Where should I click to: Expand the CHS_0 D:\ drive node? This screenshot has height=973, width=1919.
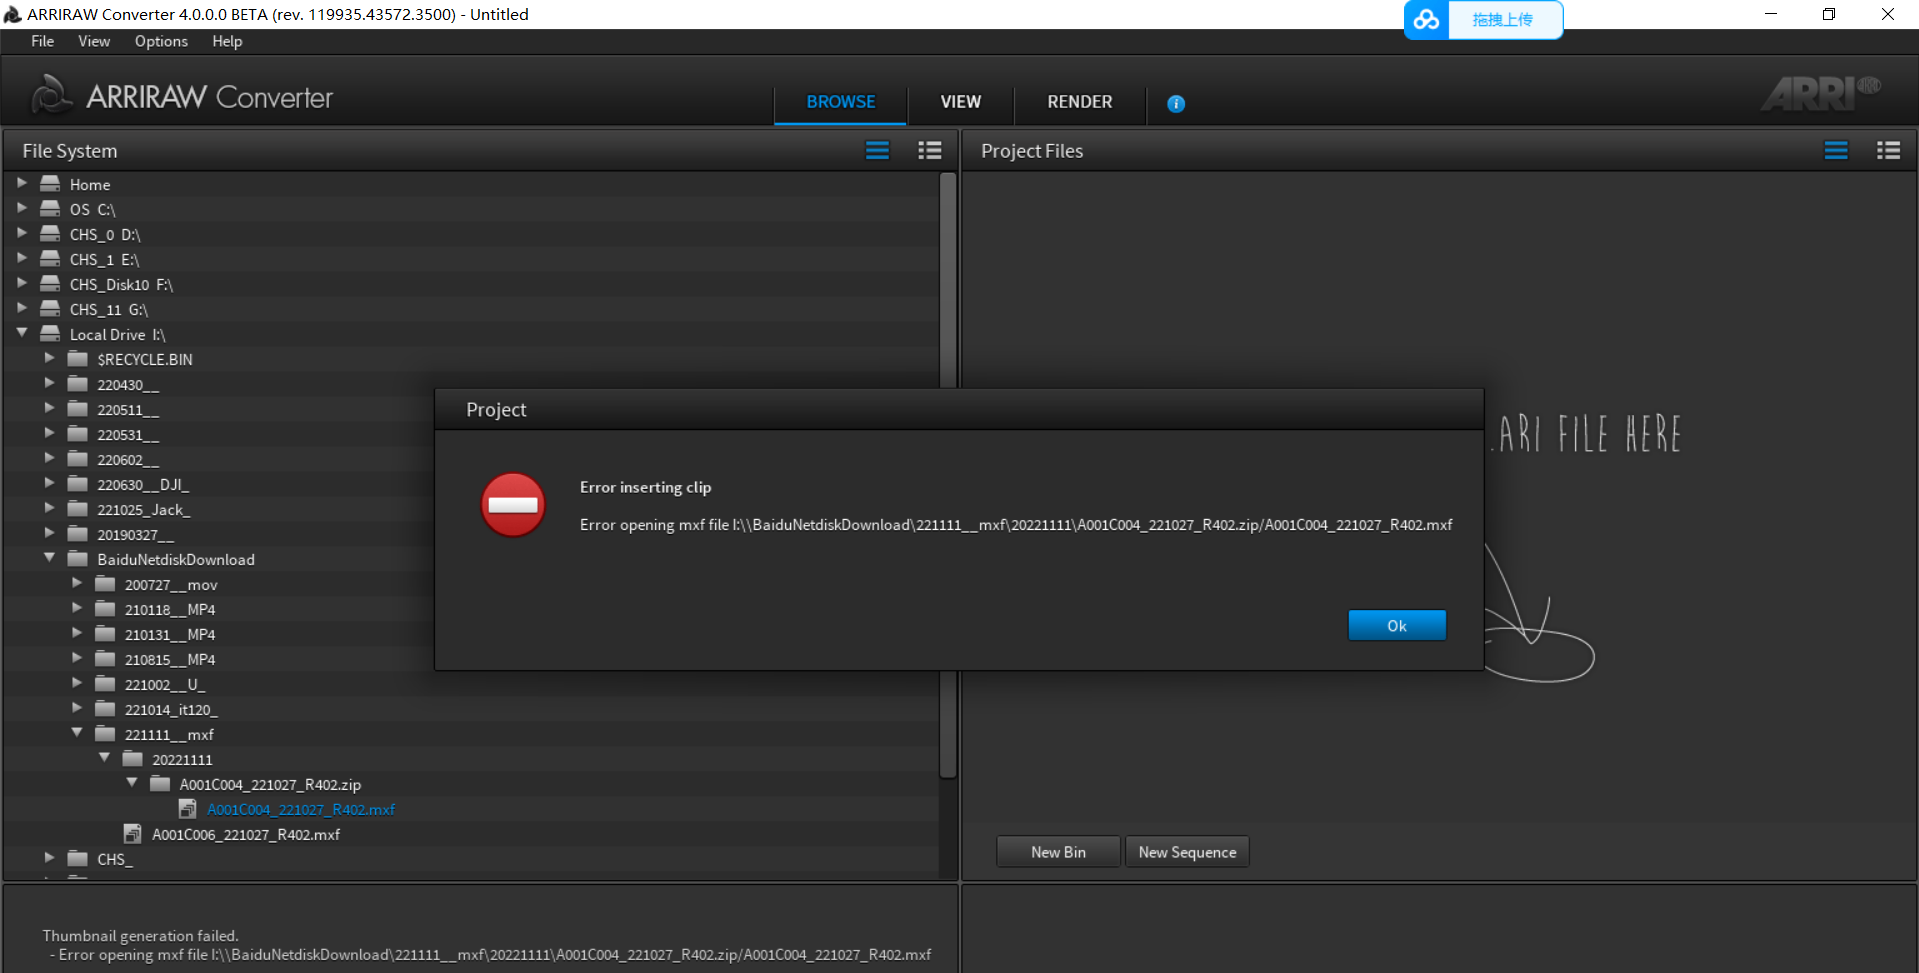coord(22,233)
